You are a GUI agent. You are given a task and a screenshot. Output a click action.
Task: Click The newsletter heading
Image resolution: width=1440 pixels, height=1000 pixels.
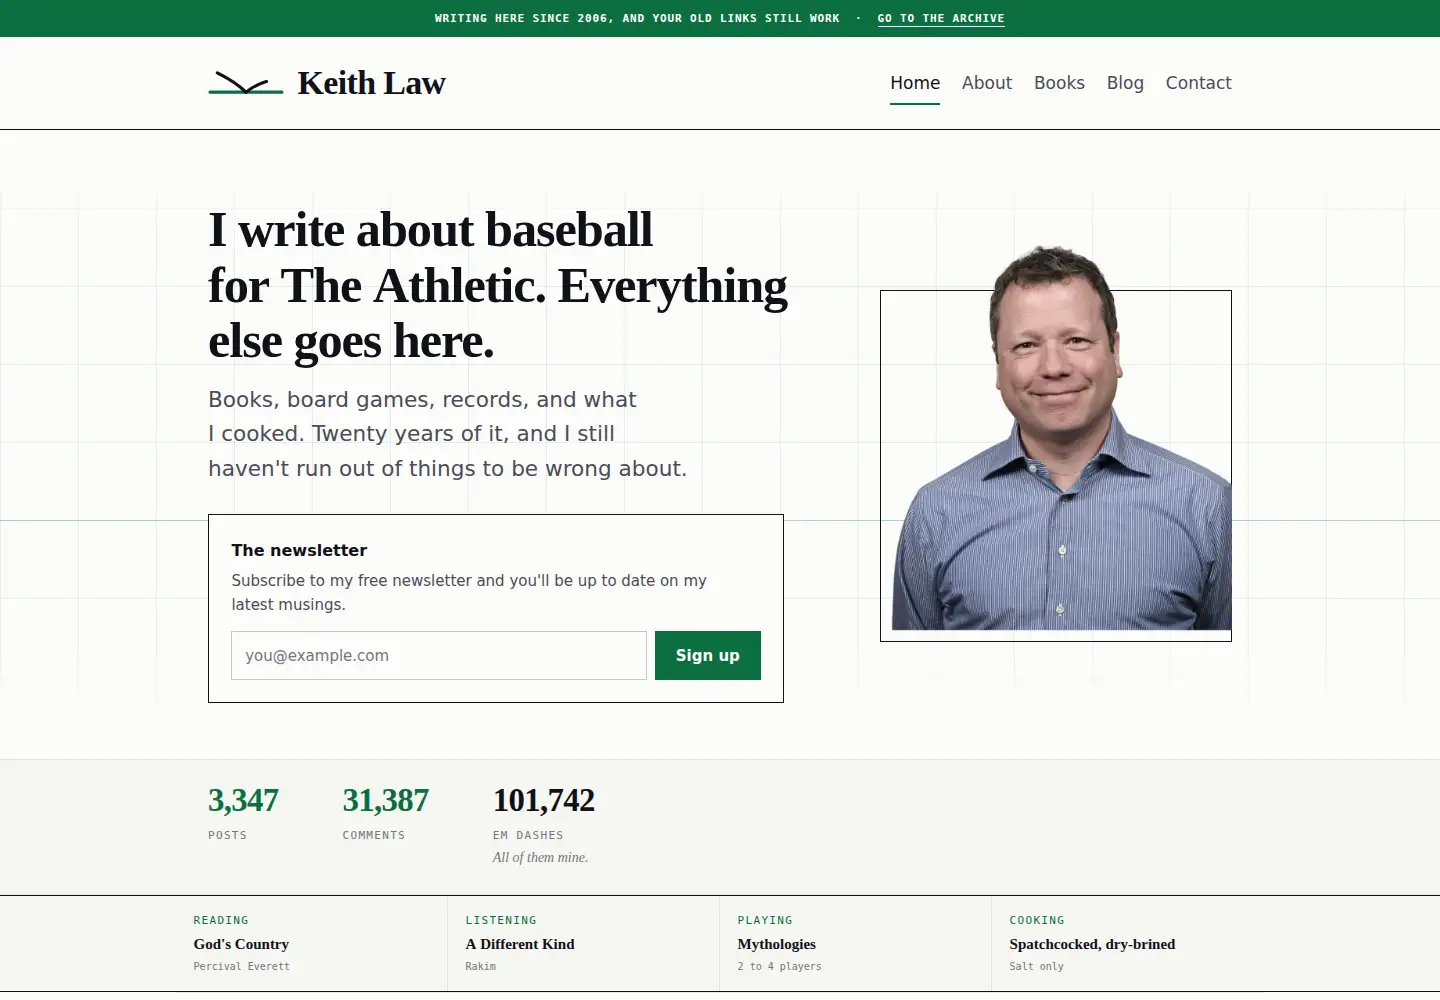click(299, 550)
